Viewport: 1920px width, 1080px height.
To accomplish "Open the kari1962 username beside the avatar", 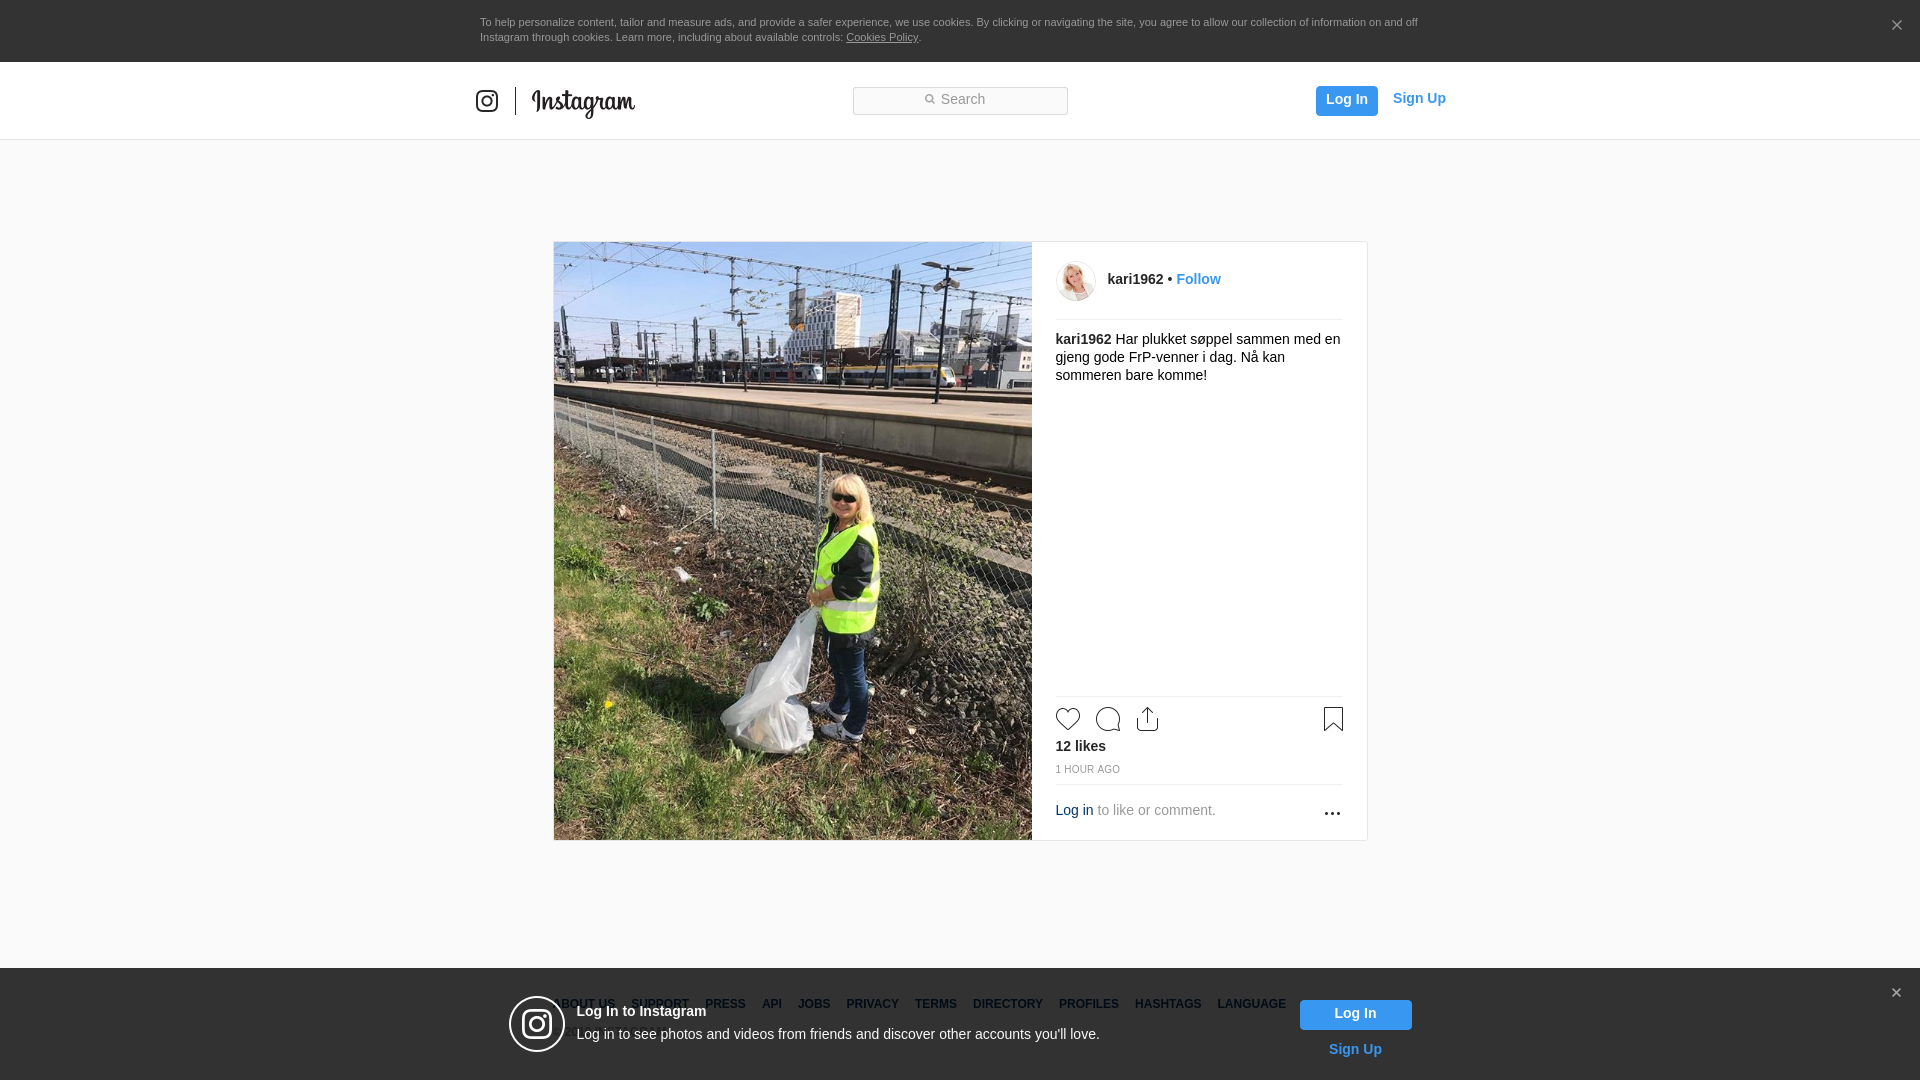I will (x=1135, y=279).
